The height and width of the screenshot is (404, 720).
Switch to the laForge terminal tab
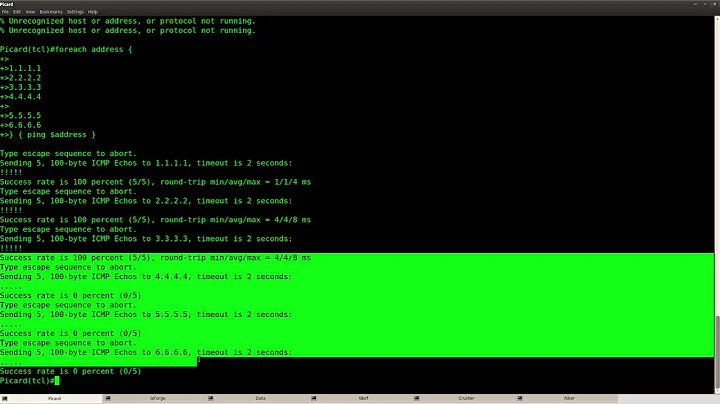click(154, 398)
